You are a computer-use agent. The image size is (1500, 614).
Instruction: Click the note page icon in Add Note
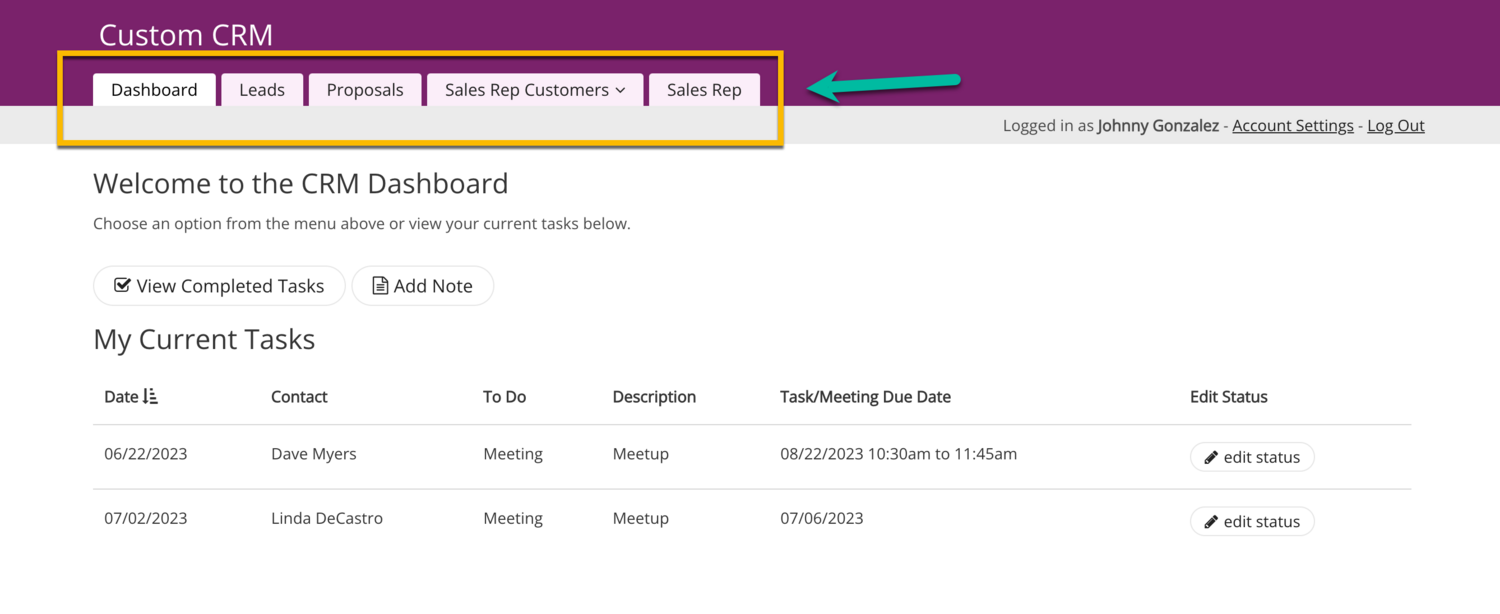coord(380,286)
